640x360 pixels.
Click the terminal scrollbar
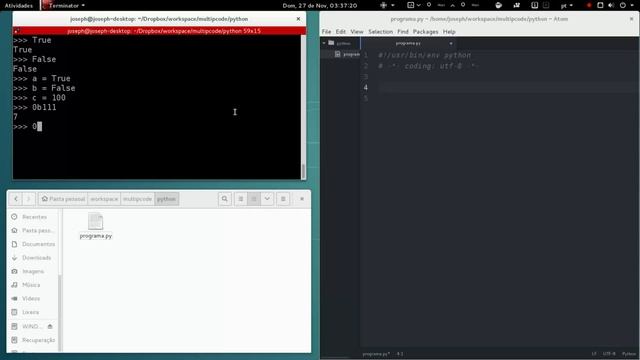[x=303, y=171]
